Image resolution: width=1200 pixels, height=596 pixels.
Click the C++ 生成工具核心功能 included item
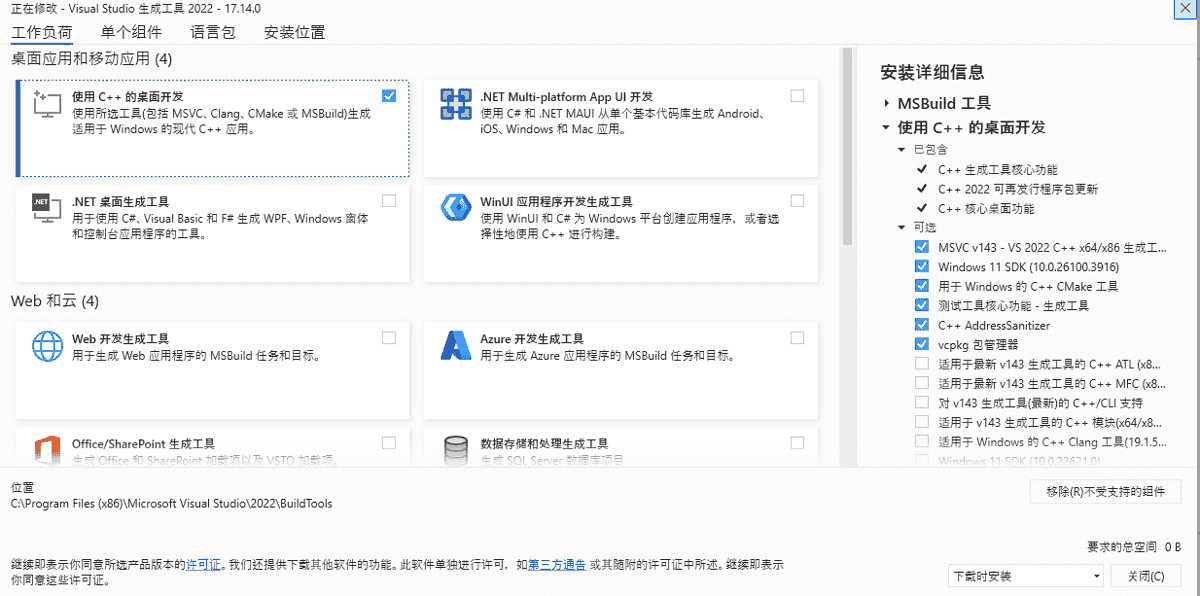pos(997,170)
